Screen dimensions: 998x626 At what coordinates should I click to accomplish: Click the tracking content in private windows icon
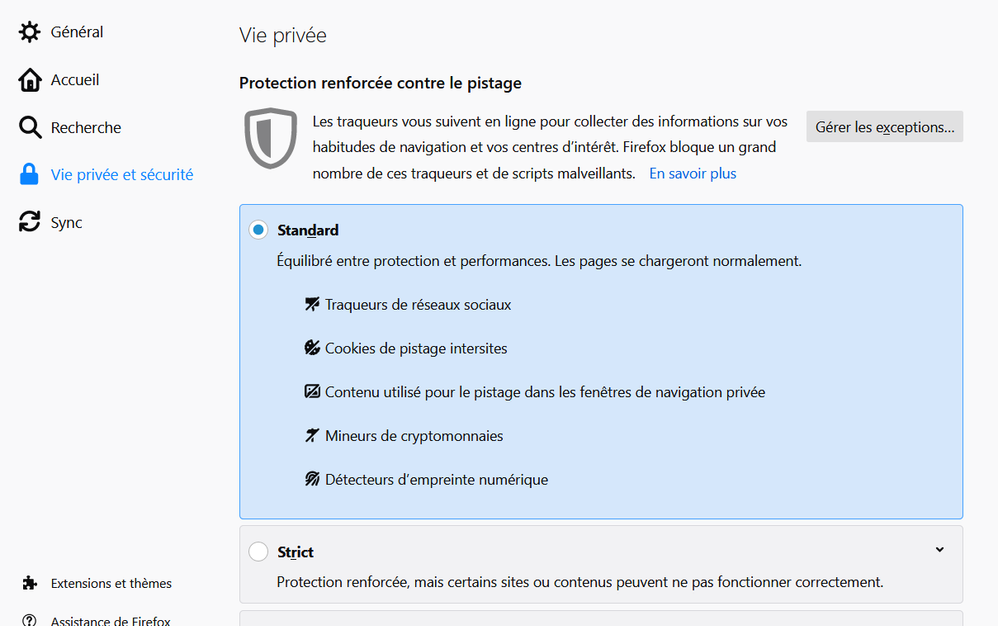(x=312, y=391)
